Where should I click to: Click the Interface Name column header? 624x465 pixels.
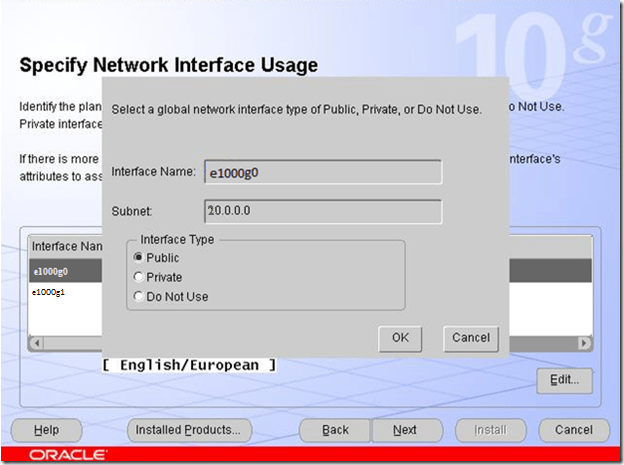pos(66,247)
